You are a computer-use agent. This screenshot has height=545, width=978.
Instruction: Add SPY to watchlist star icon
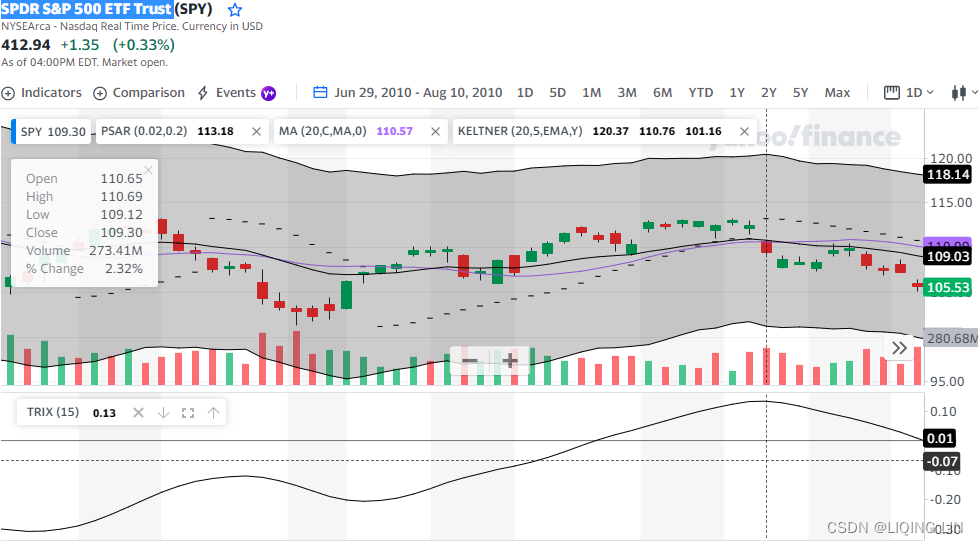click(235, 10)
